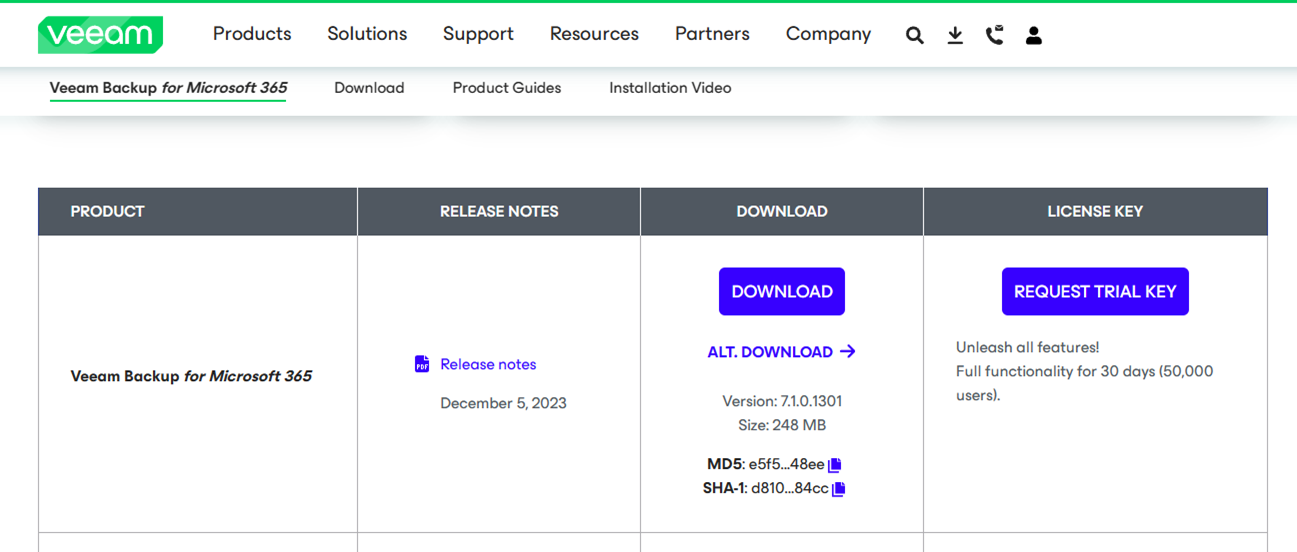Follow the ALT. DOWNLOAD link
This screenshot has width=1297, height=552.
pos(781,352)
